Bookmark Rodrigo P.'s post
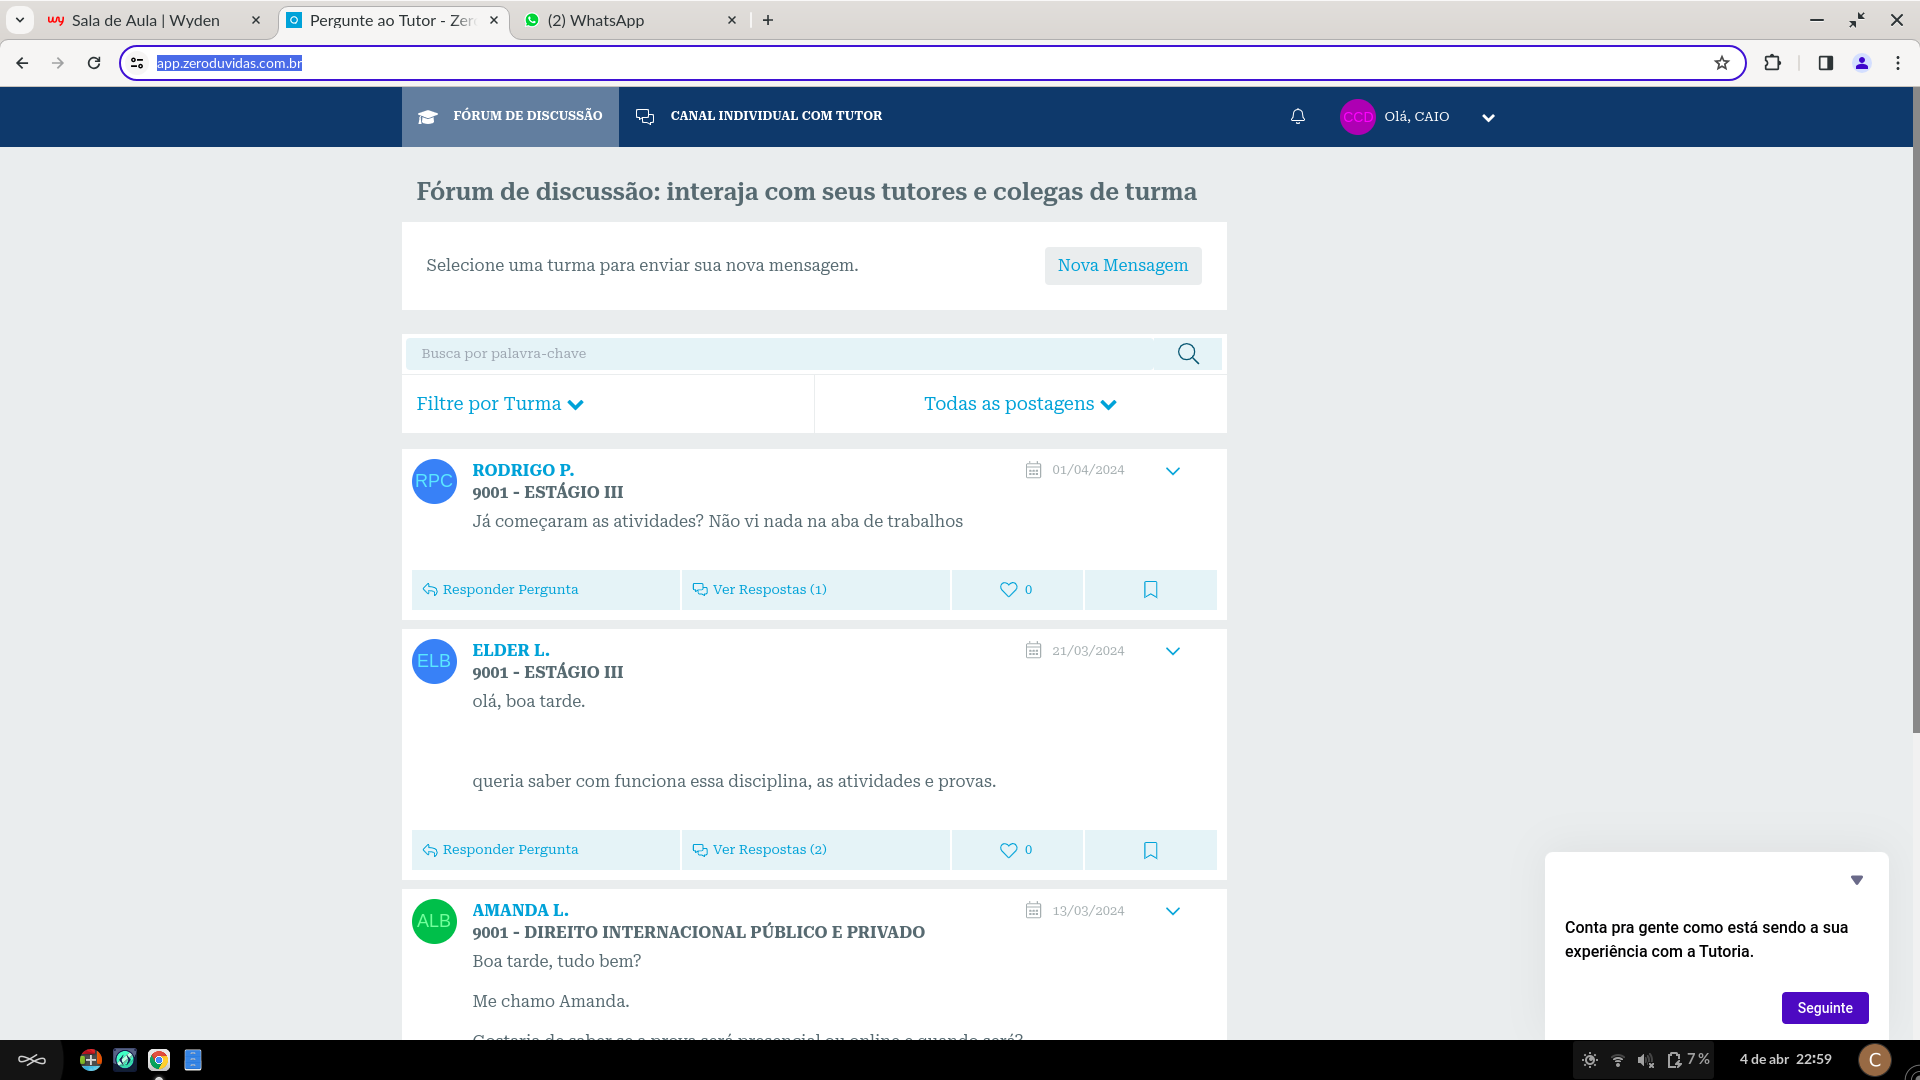The image size is (1920, 1080). pos(1150,590)
